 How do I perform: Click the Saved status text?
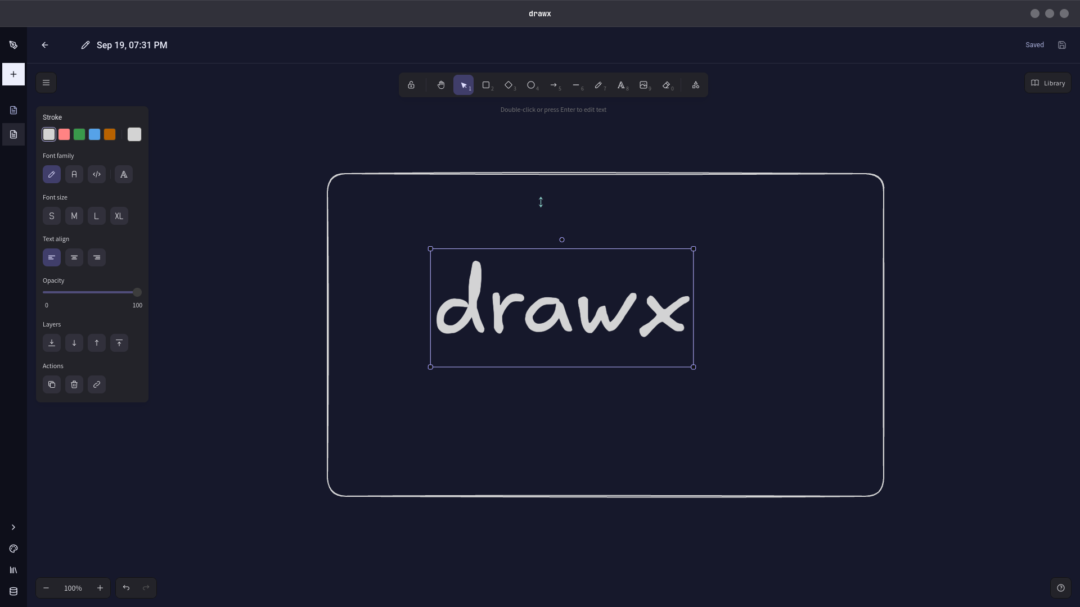tap(1035, 45)
